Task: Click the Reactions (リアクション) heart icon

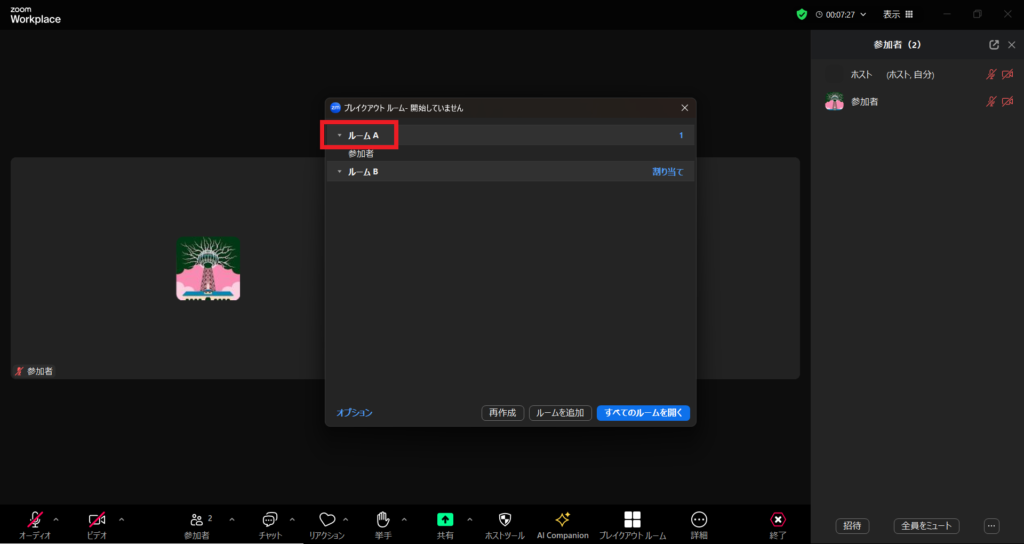Action: pyautogui.click(x=326, y=519)
